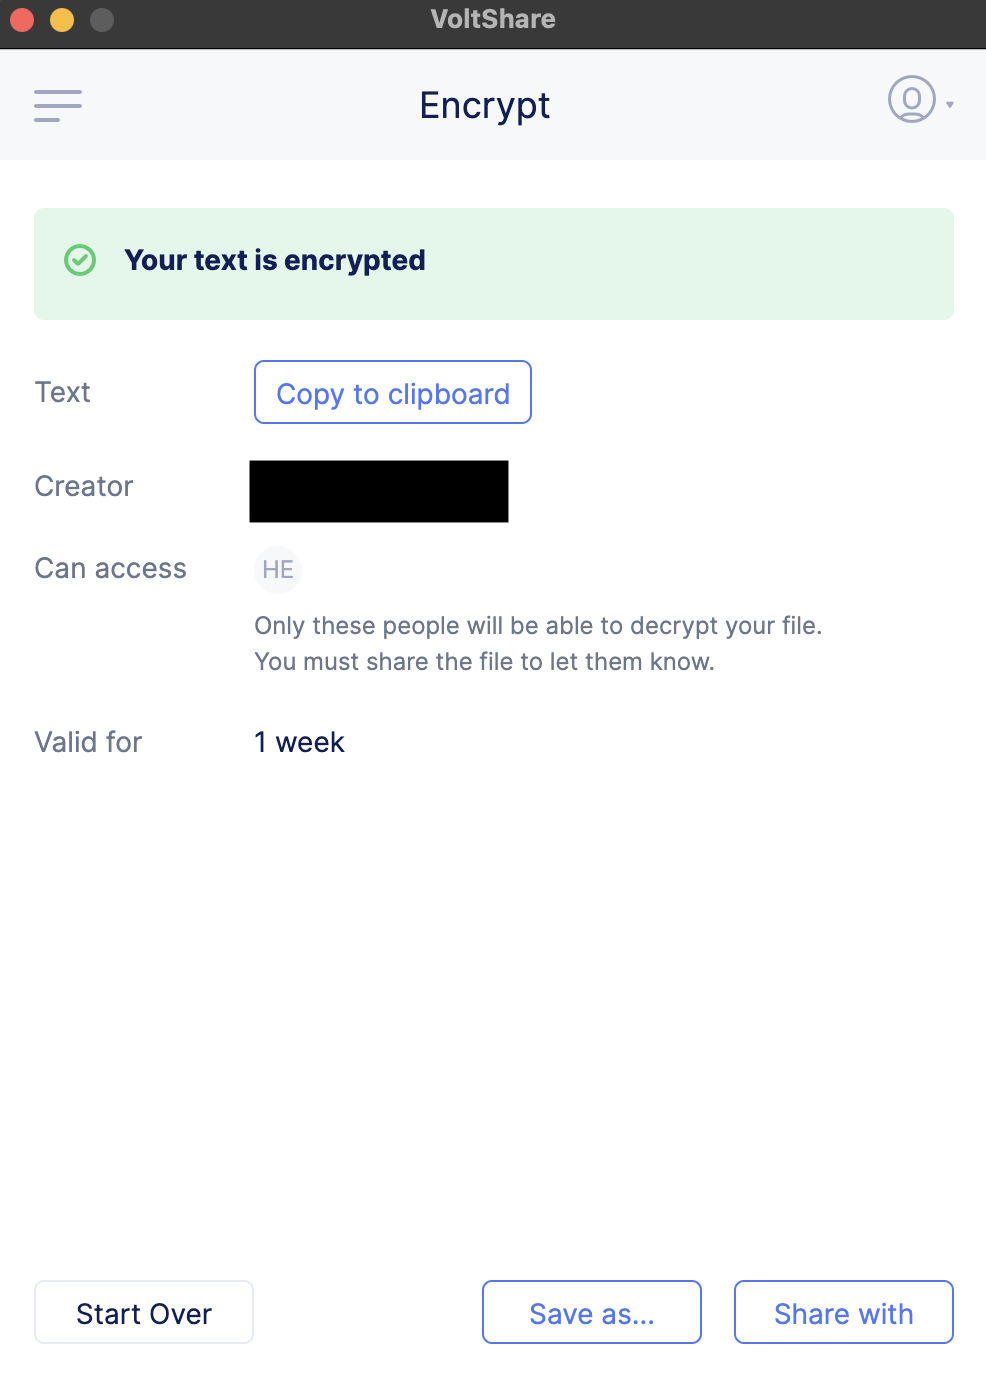Screen dimensions: 986x1382
Task: Save the encrypted file as...
Action: [591, 1312]
